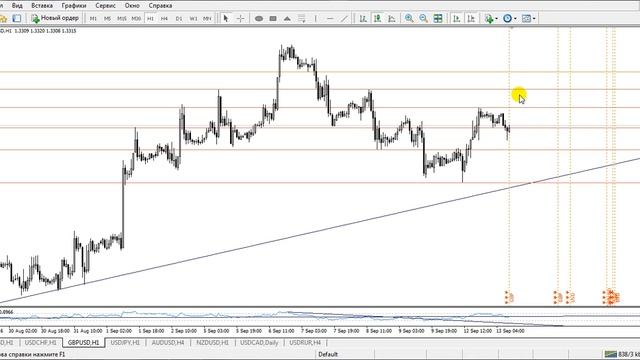
Task: Select the rectangle drawing tool
Action: click(x=273, y=18)
